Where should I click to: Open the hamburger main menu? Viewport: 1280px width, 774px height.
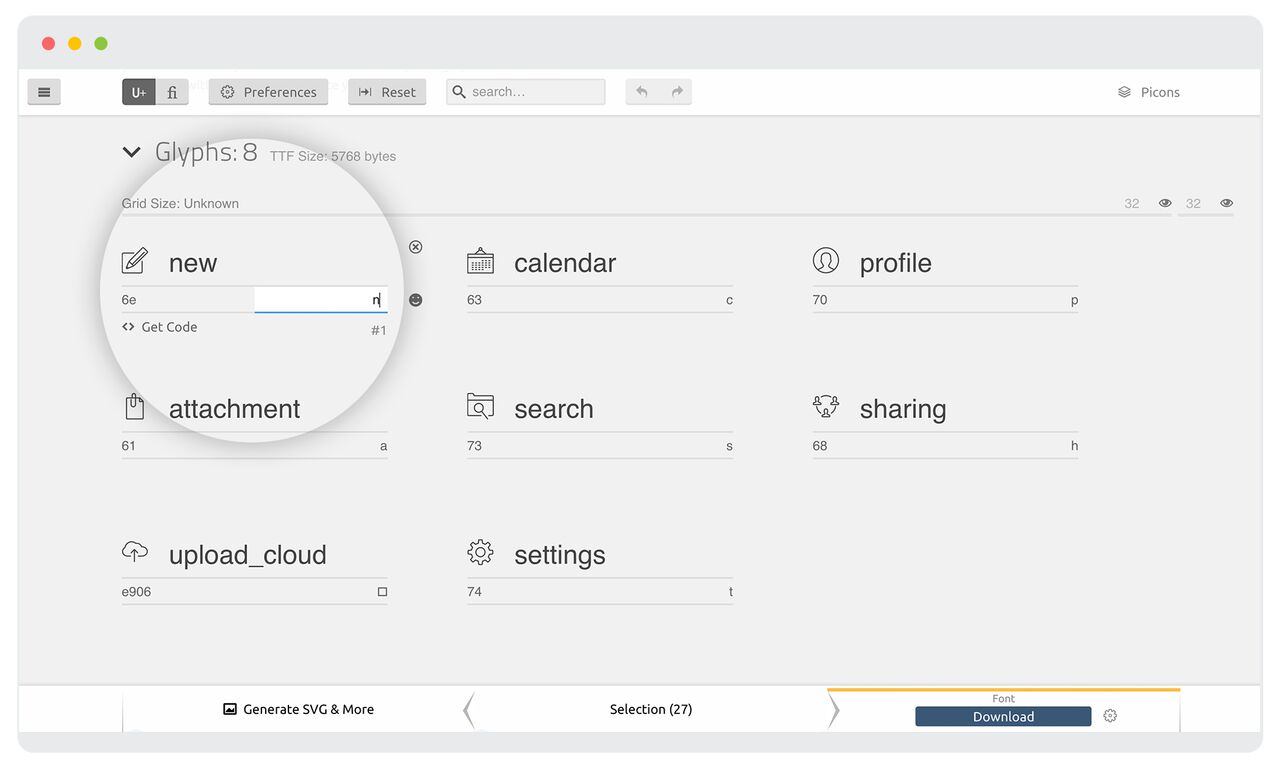tap(44, 92)
